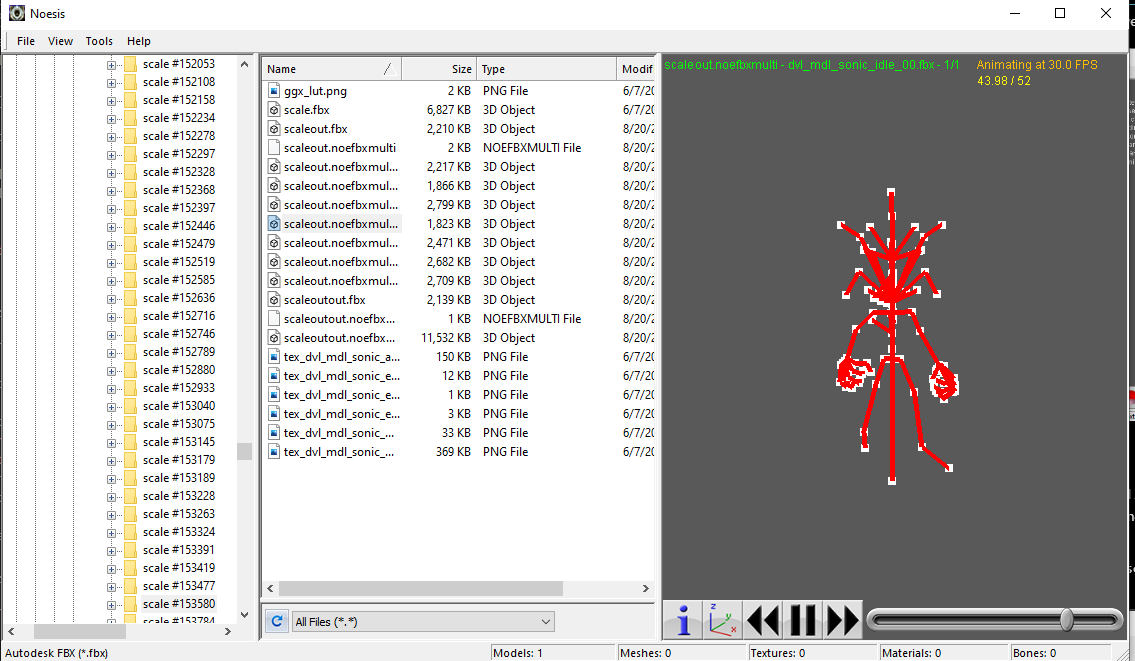Click the scale #153580 folder icon
1135x661 pixels.
coord(130,604)
